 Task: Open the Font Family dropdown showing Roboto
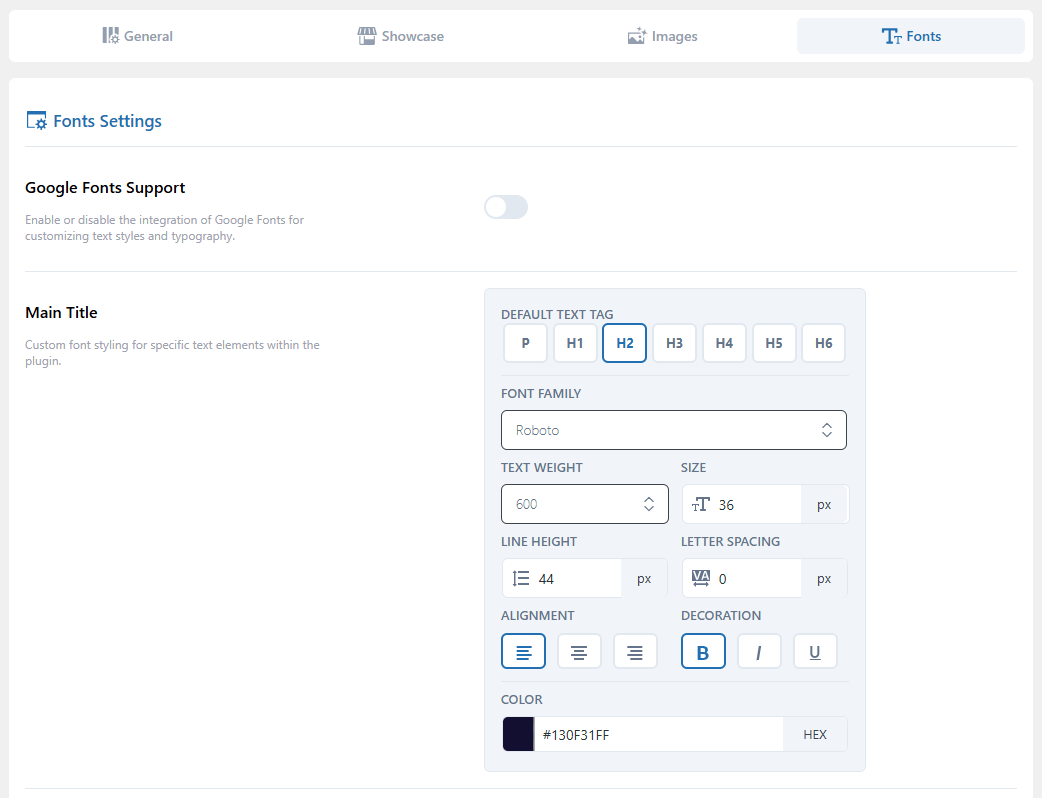[674, 430]
